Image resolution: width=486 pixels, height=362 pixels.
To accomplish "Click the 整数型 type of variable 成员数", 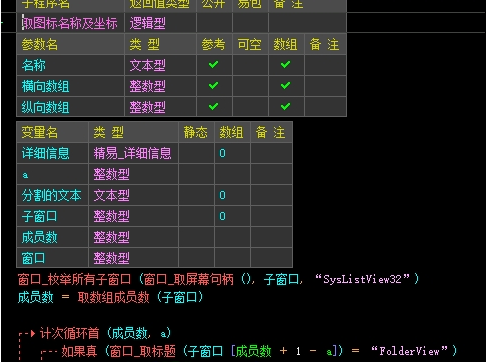I will [x=112, y=237].
